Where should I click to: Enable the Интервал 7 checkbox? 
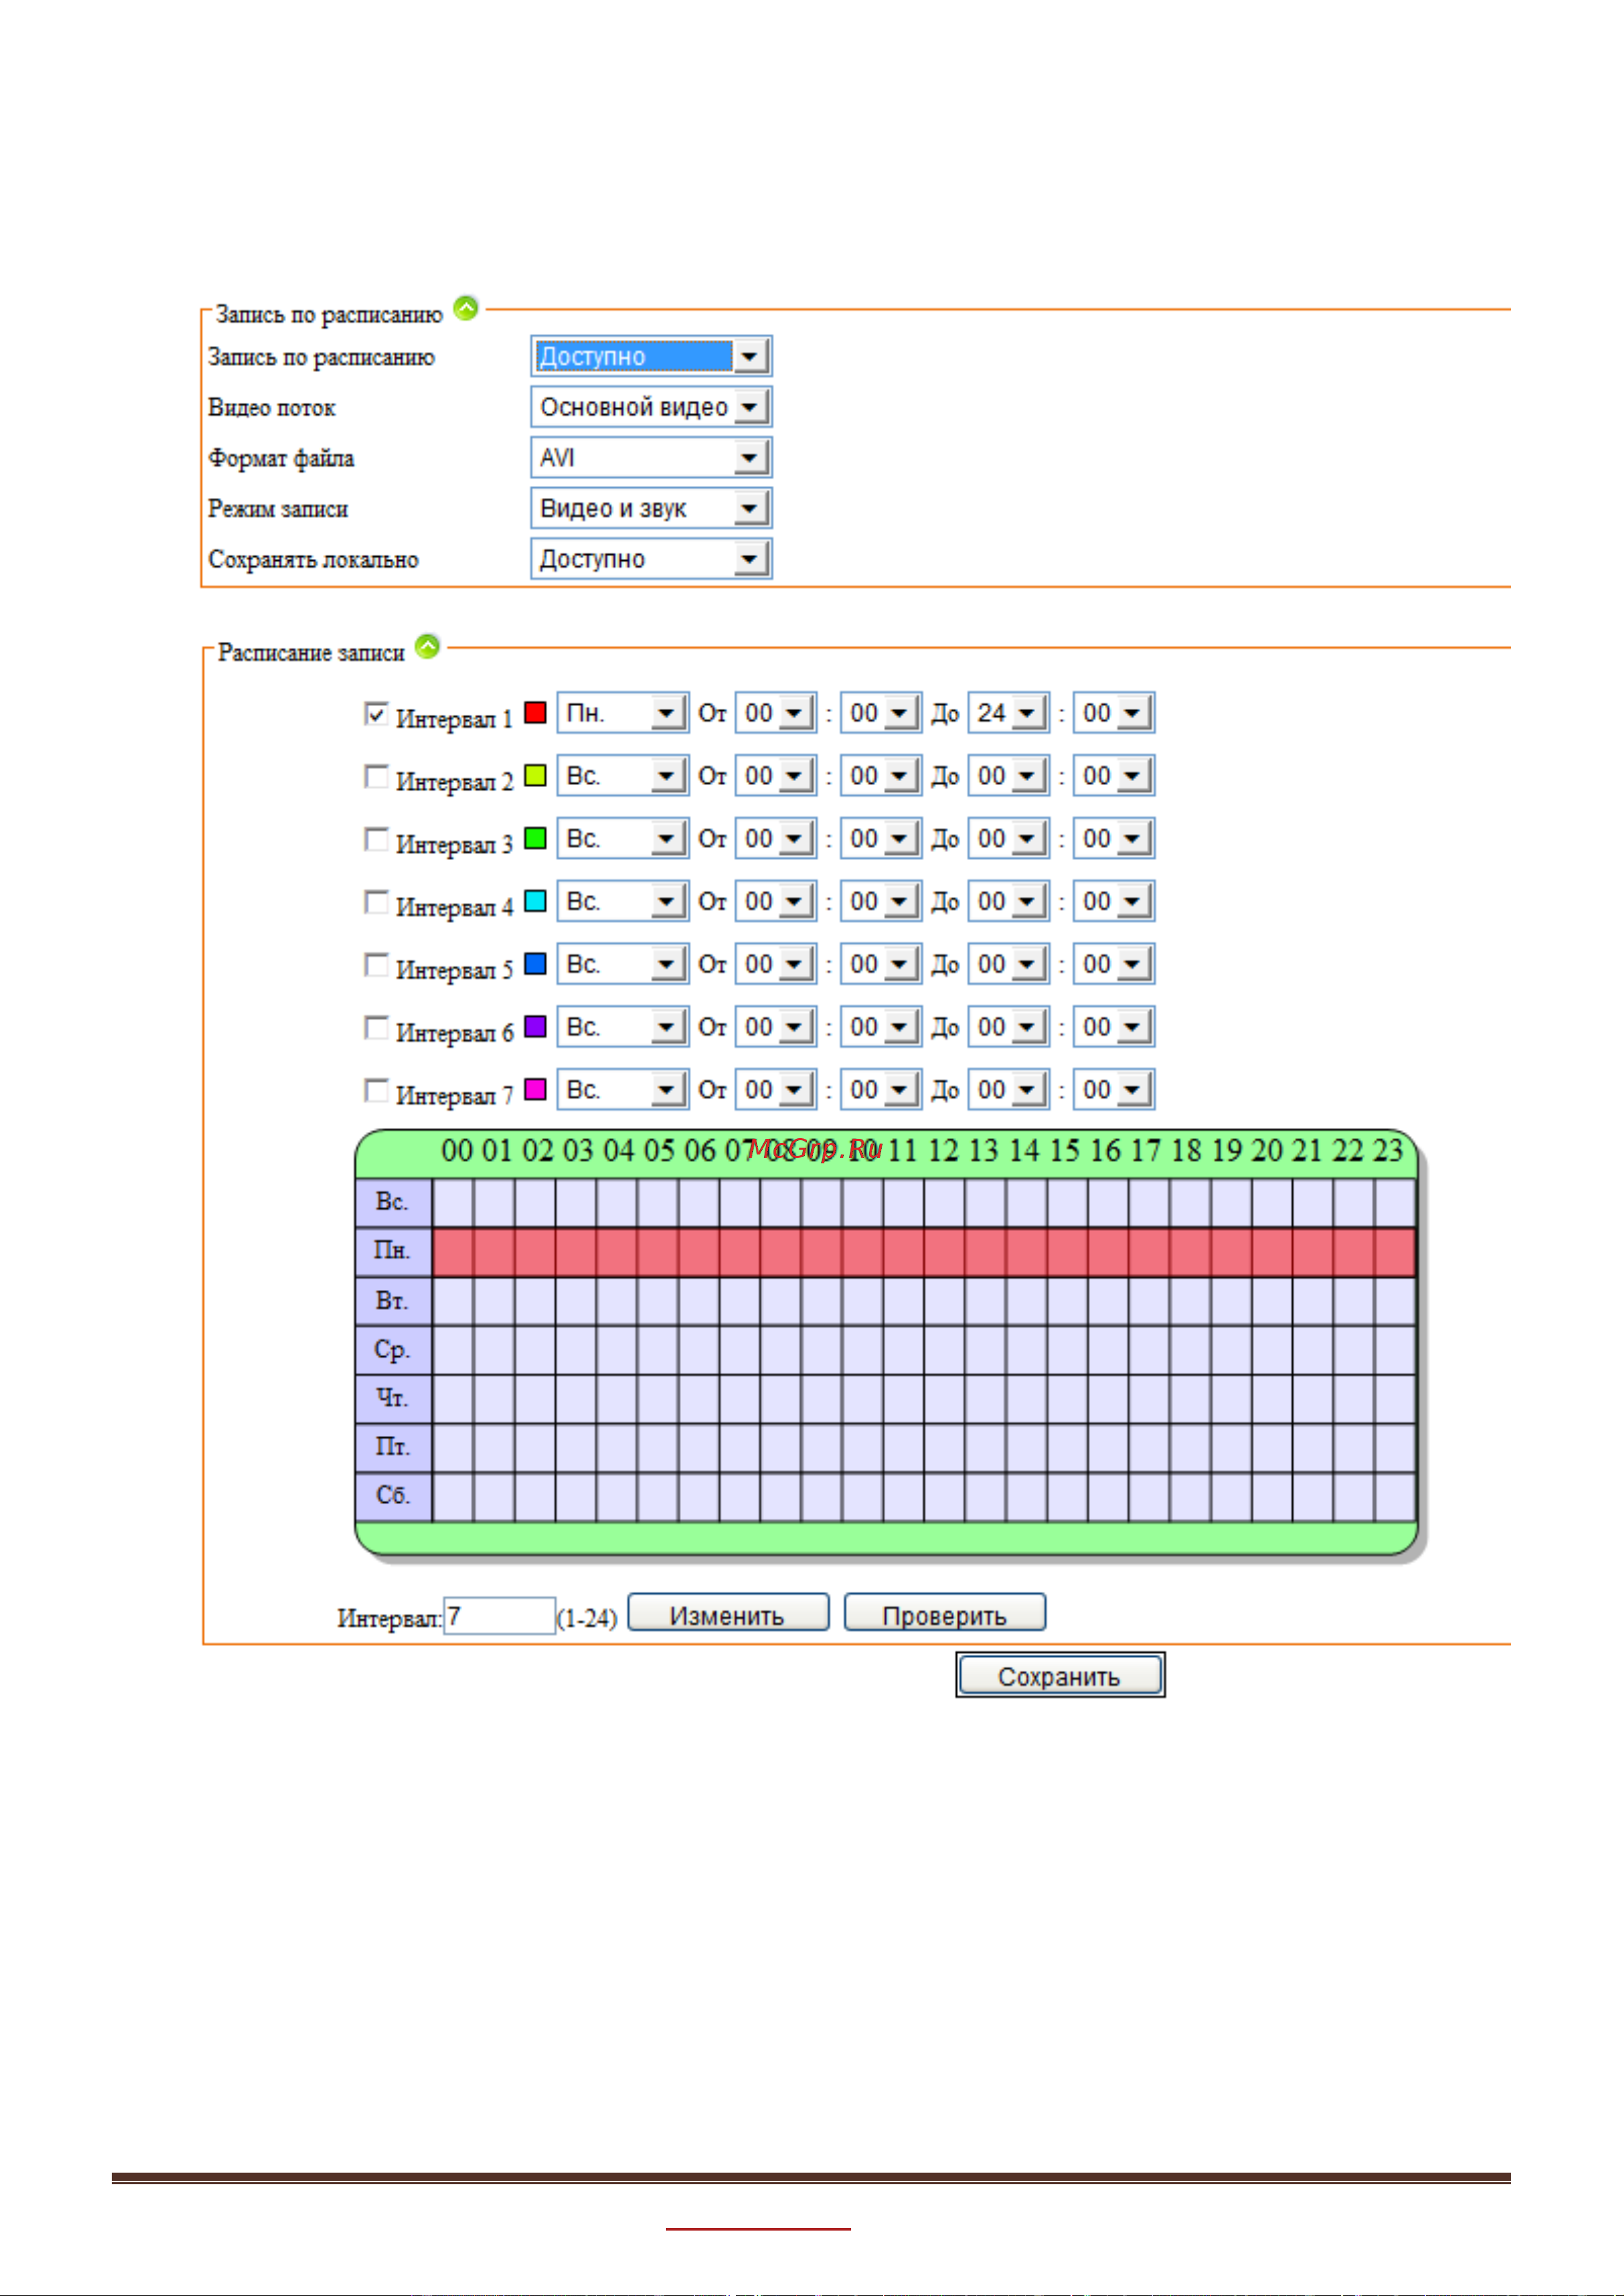coord(376,1091)
